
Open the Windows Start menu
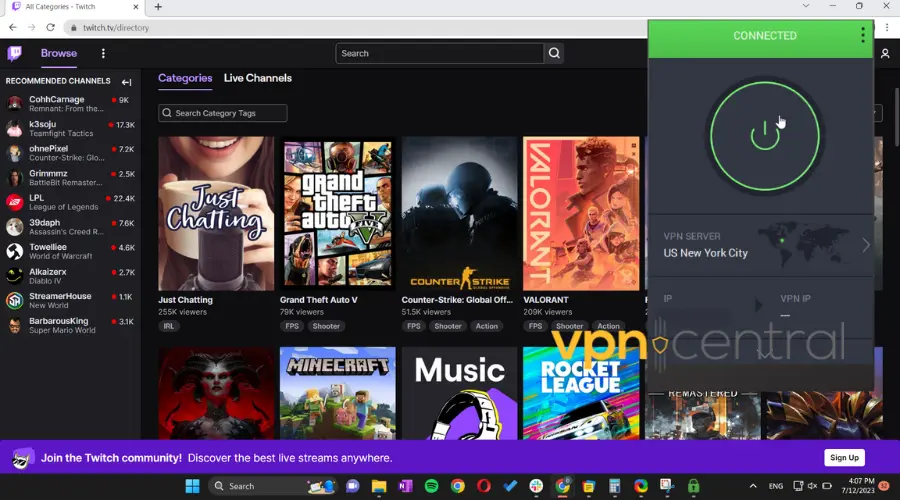point(192,486)
